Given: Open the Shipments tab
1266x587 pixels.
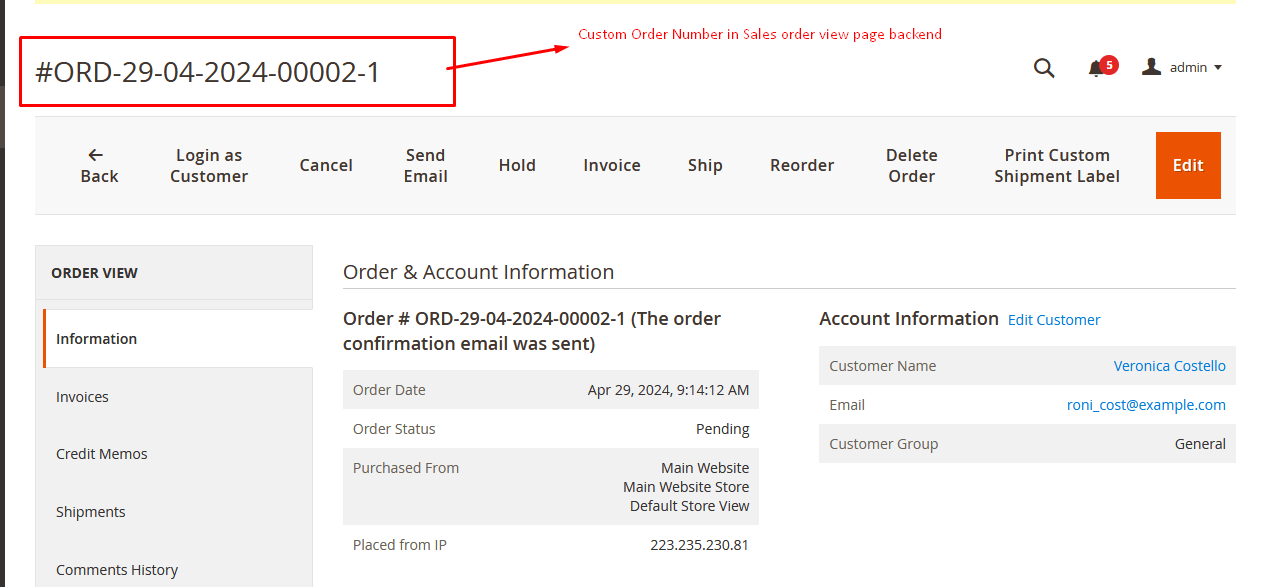Looking at the screenshot, I should pyautogui.click(x=91, y=512).
